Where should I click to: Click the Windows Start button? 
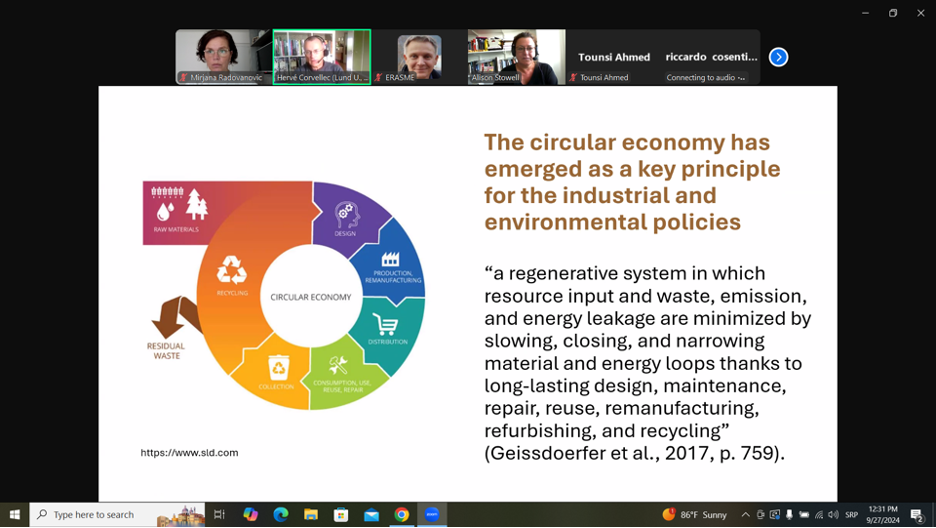(14, 515)
